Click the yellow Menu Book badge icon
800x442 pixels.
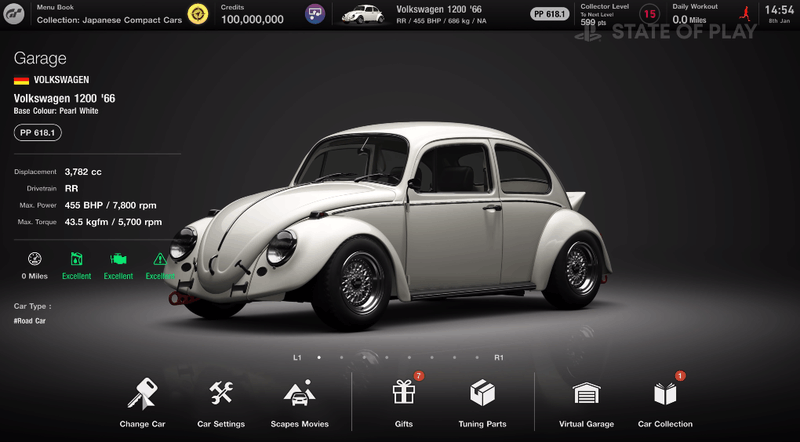(x=197, y=14)
